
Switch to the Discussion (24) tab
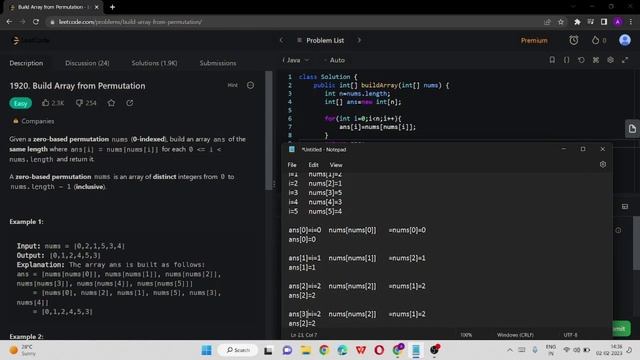tap(87, 63)
